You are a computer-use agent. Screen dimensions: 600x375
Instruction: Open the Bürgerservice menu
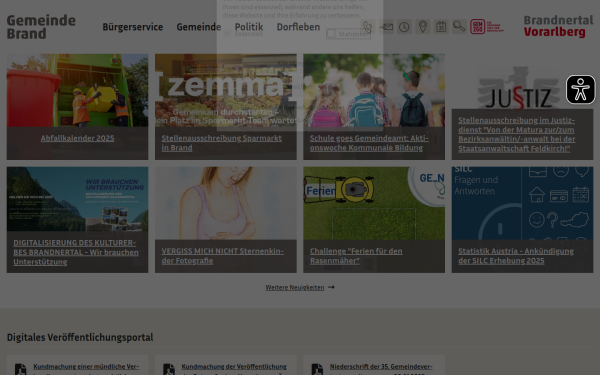133,27
